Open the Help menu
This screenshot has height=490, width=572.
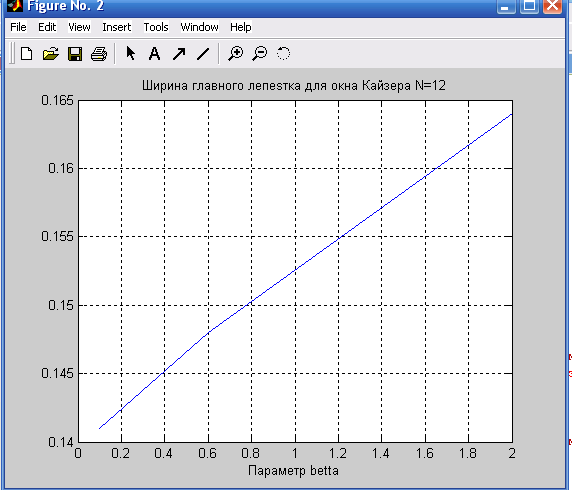(240, 27)
